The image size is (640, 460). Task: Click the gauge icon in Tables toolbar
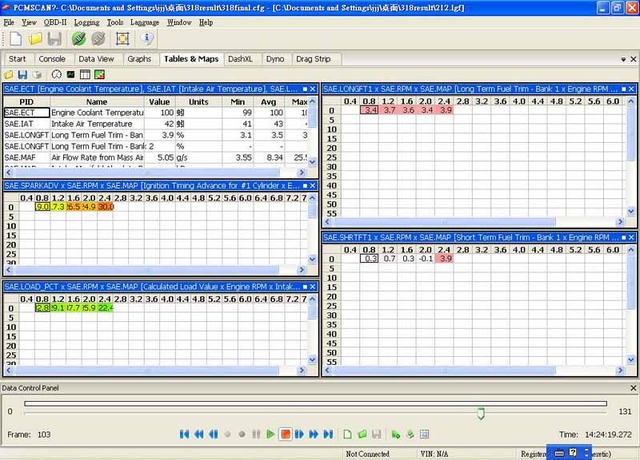[56, 74]
